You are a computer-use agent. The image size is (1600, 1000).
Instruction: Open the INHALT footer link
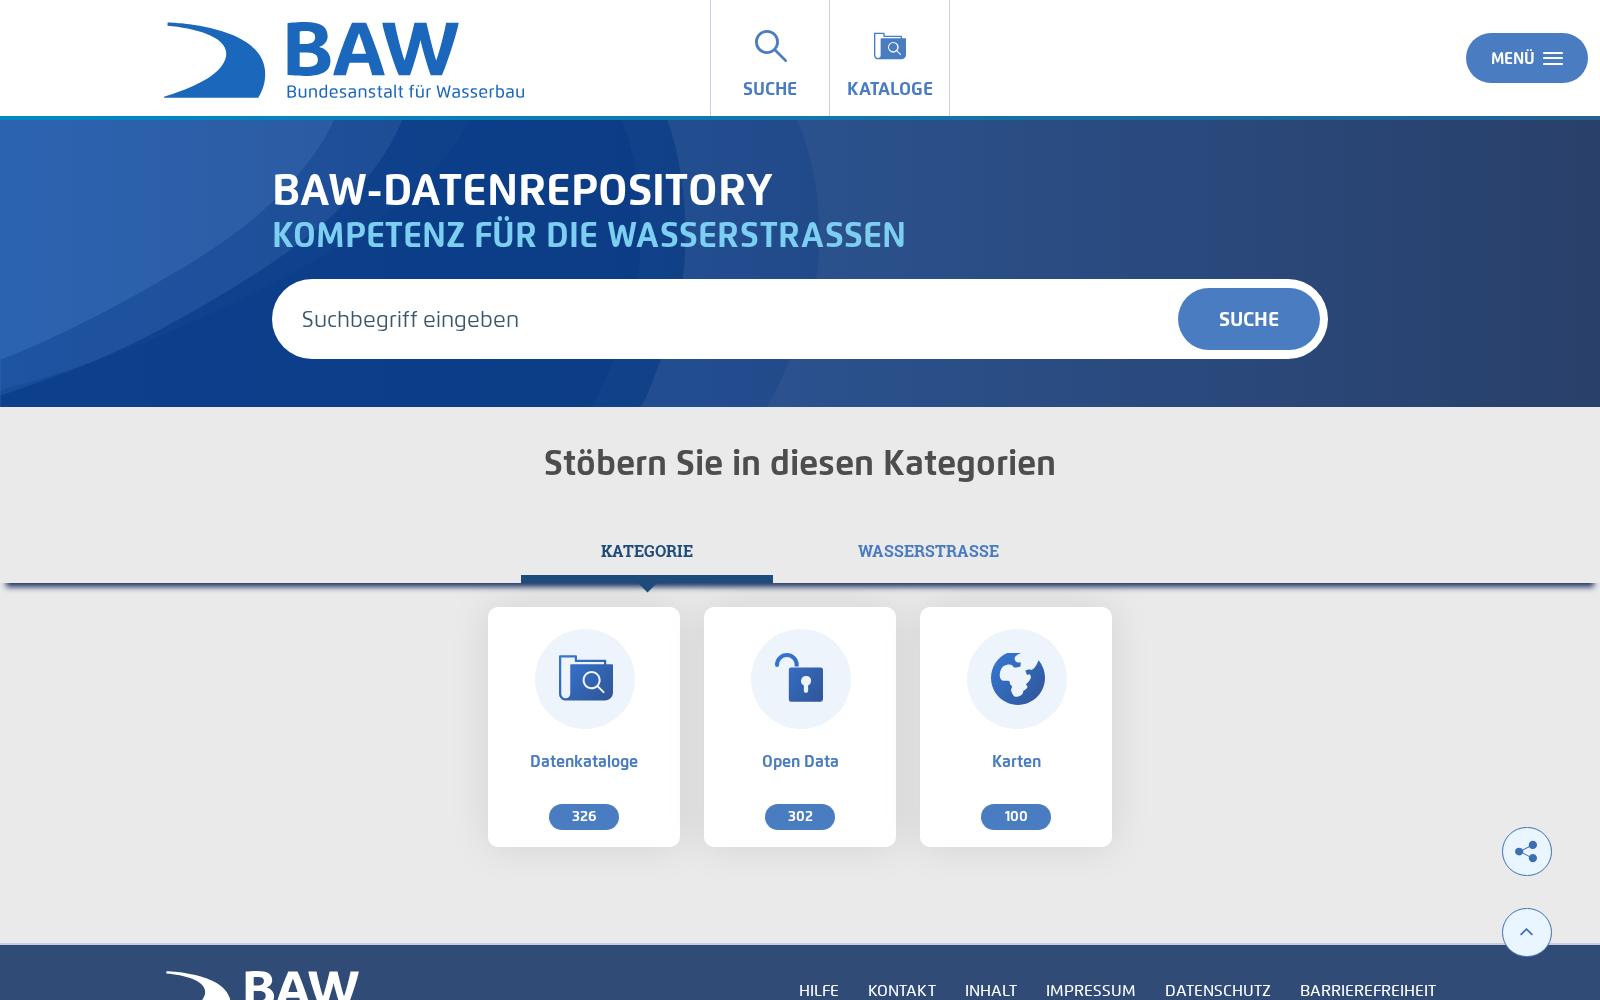coord(991,990)
